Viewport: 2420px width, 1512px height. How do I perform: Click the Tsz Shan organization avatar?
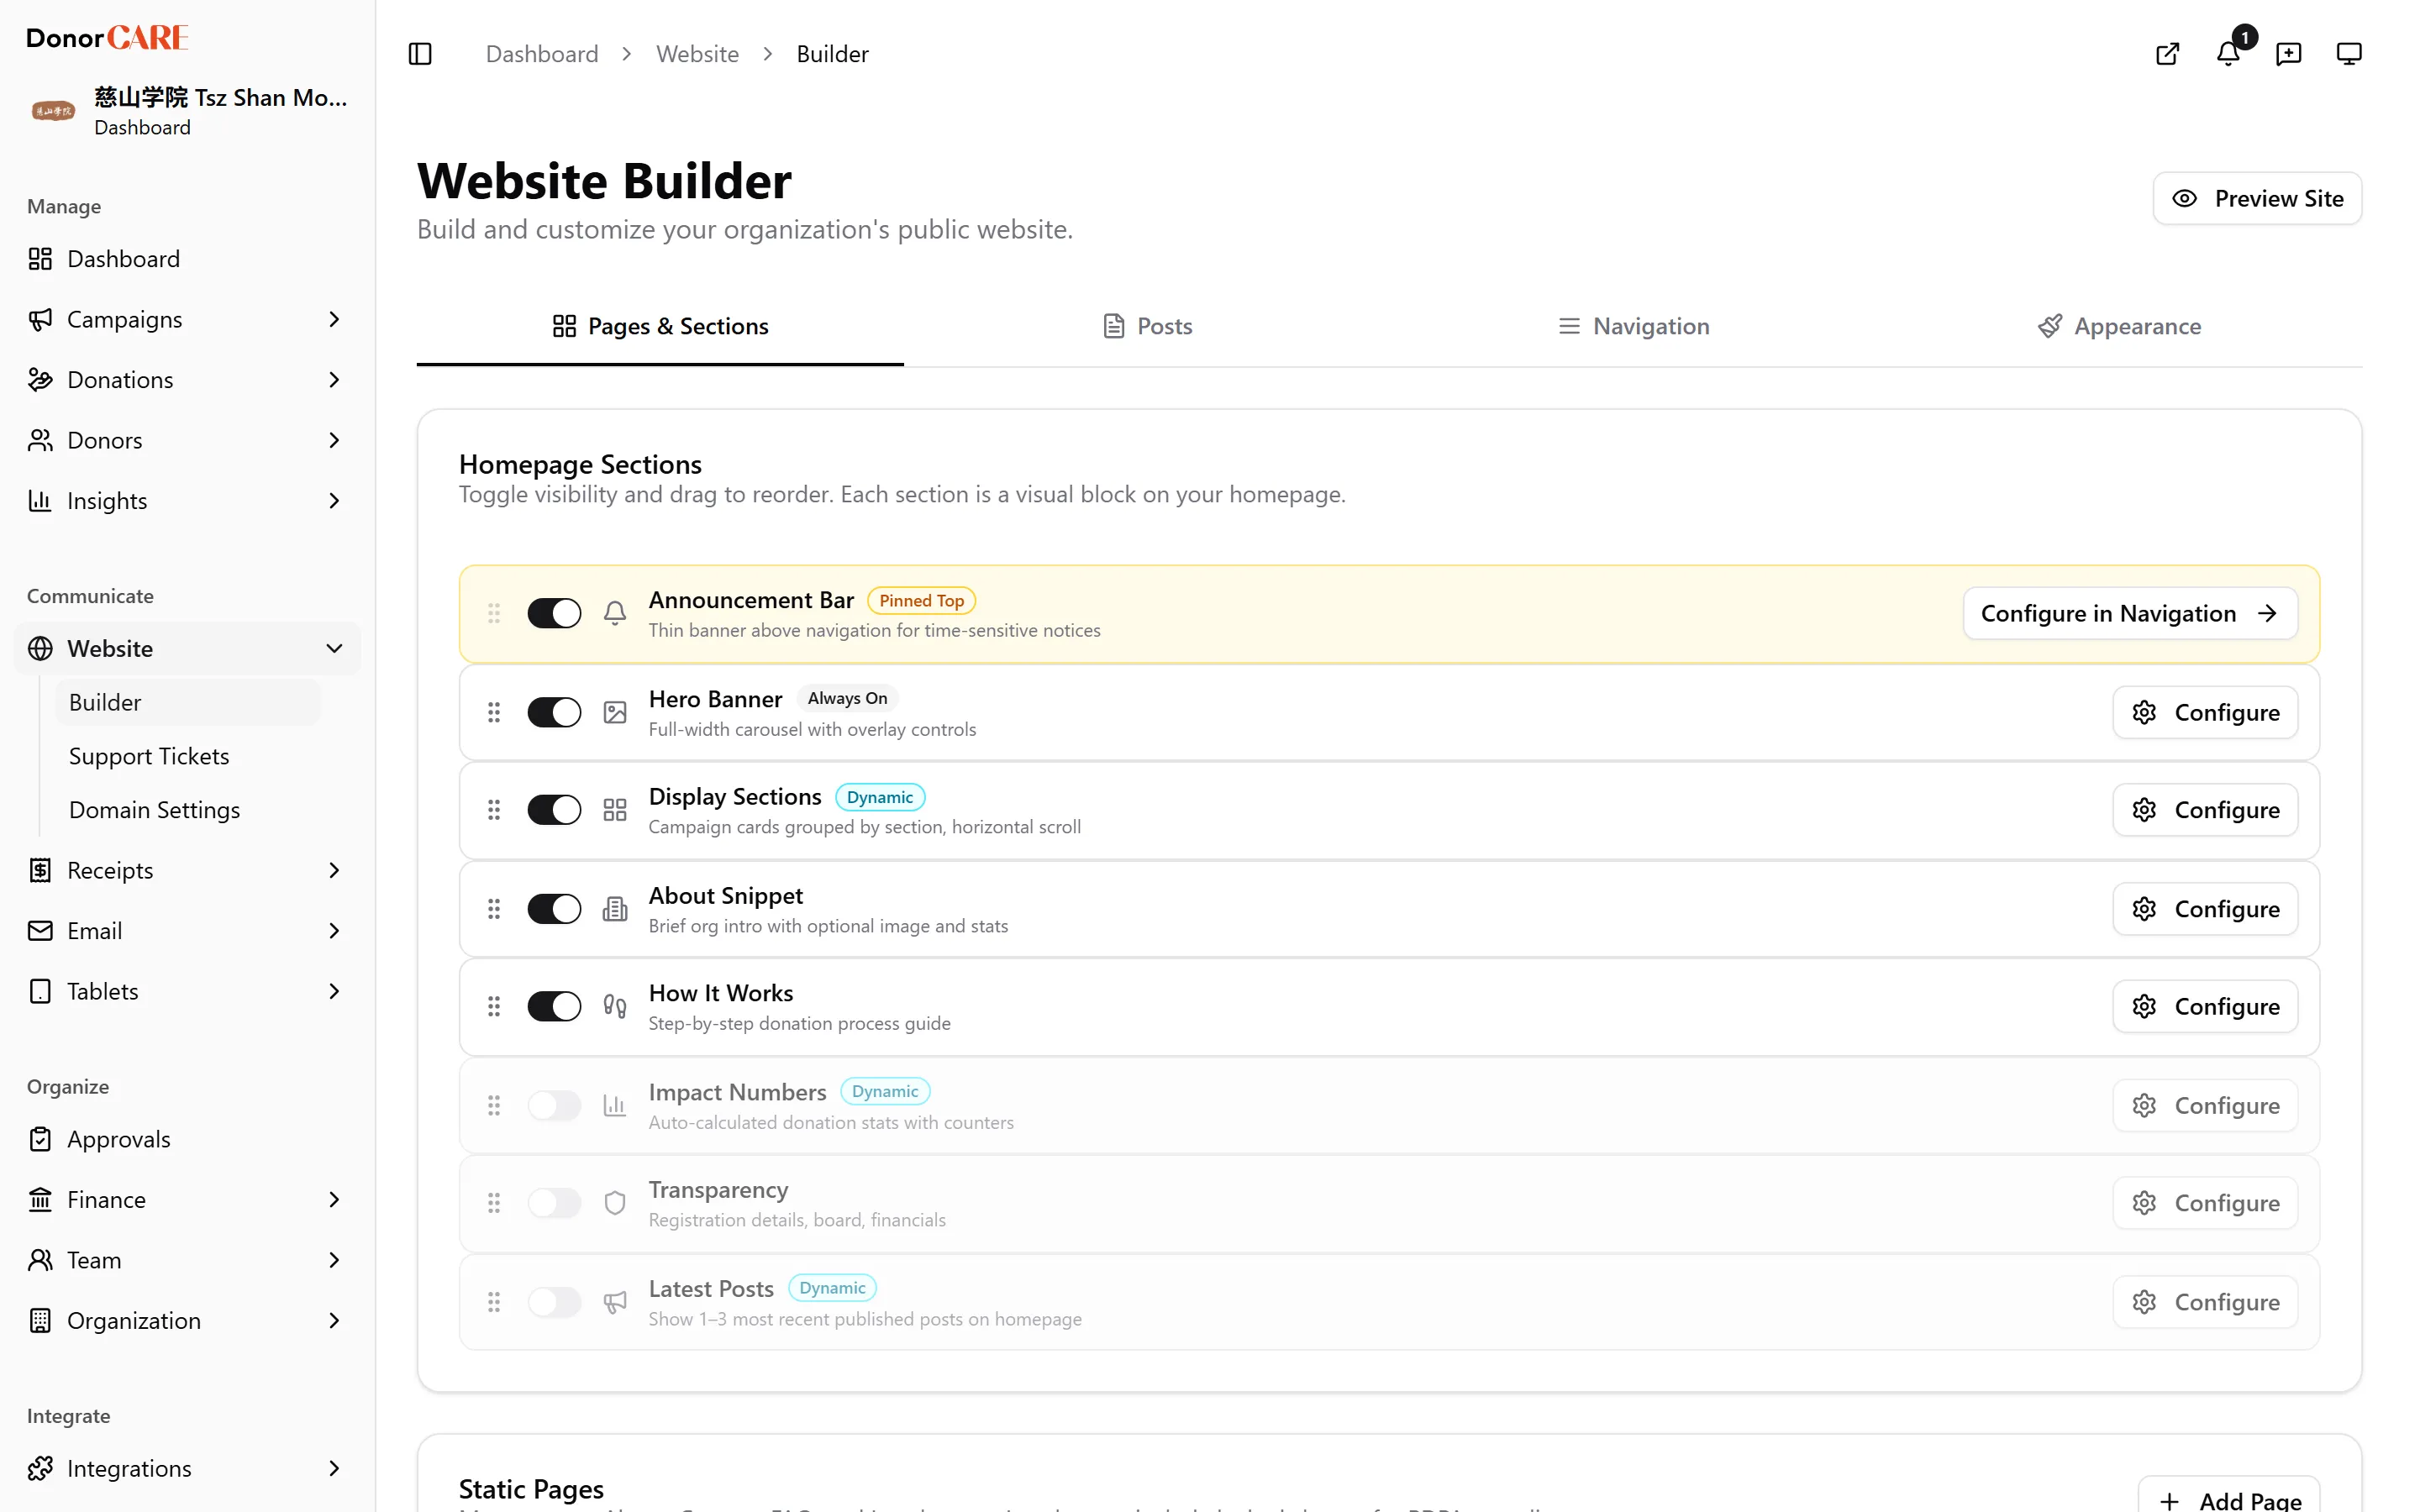[x=52, y=111]
